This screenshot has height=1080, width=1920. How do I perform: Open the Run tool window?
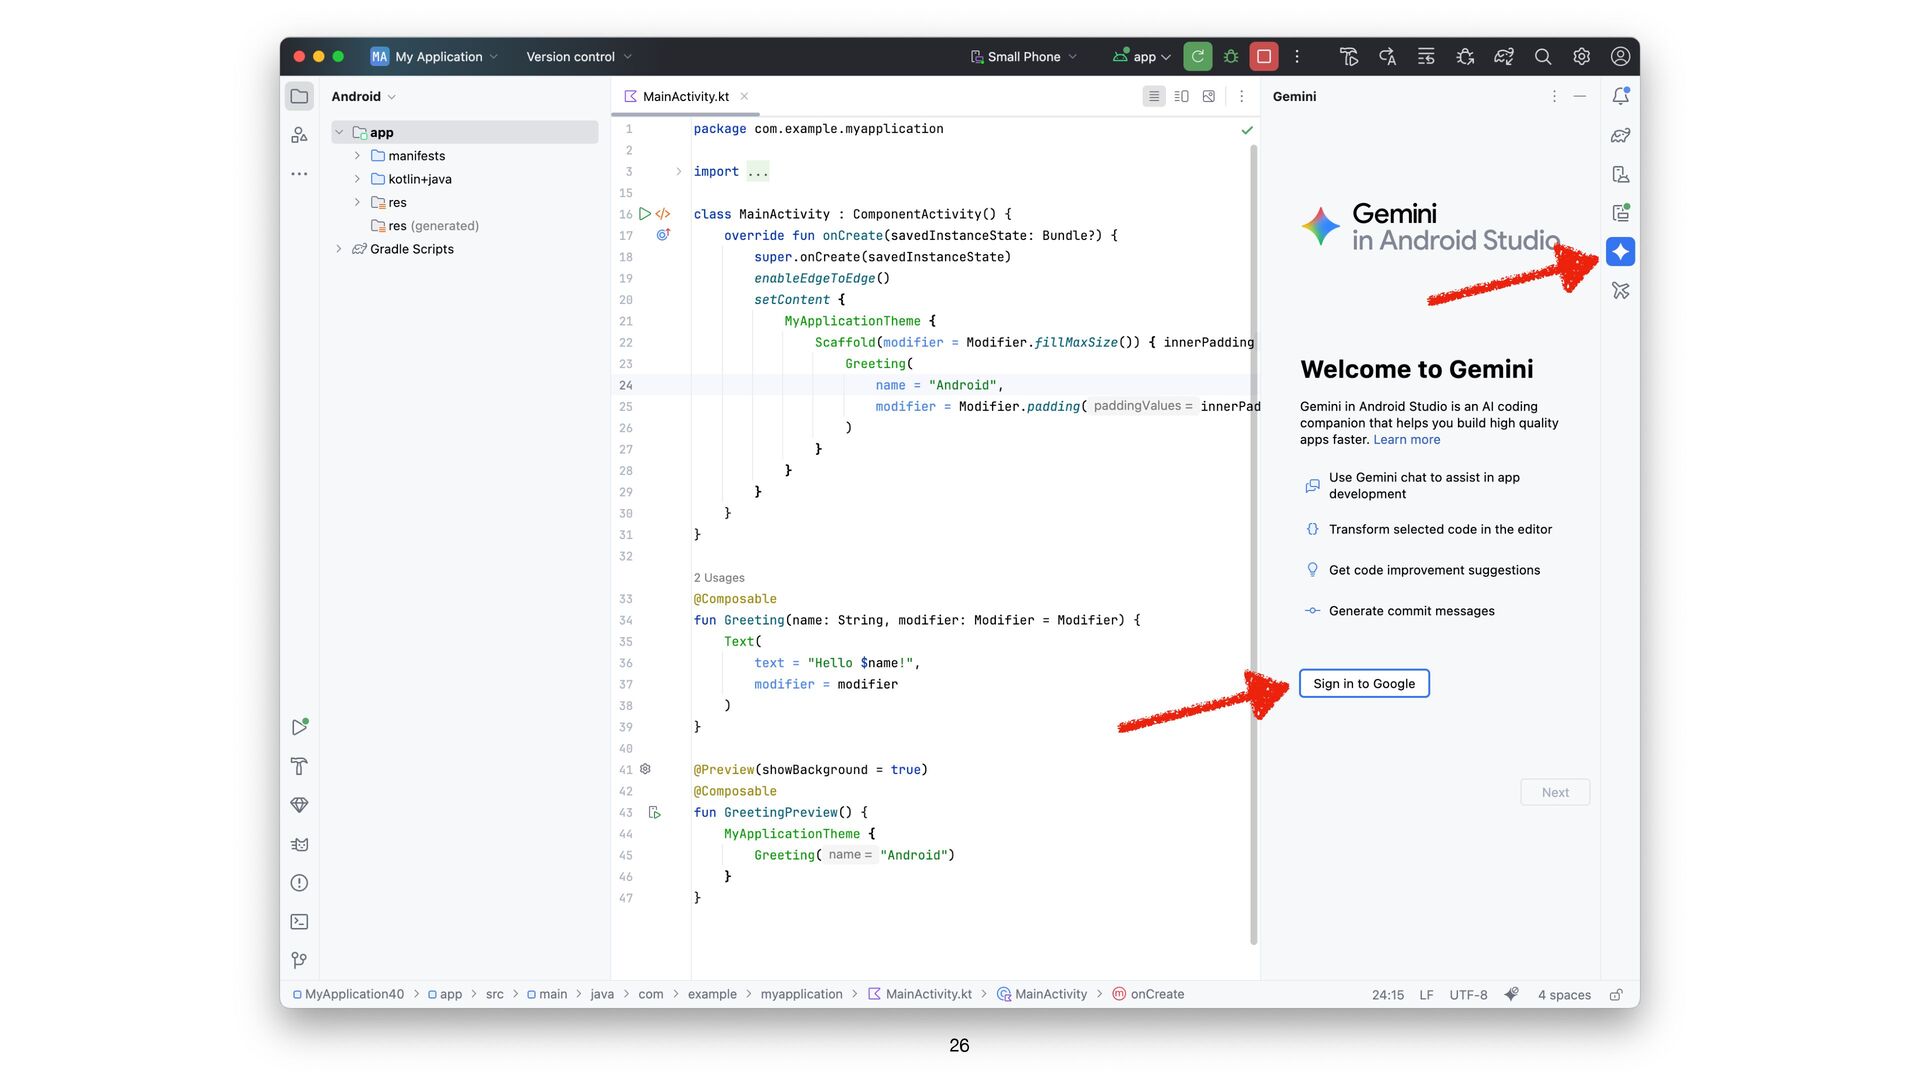tap(299, 727)
